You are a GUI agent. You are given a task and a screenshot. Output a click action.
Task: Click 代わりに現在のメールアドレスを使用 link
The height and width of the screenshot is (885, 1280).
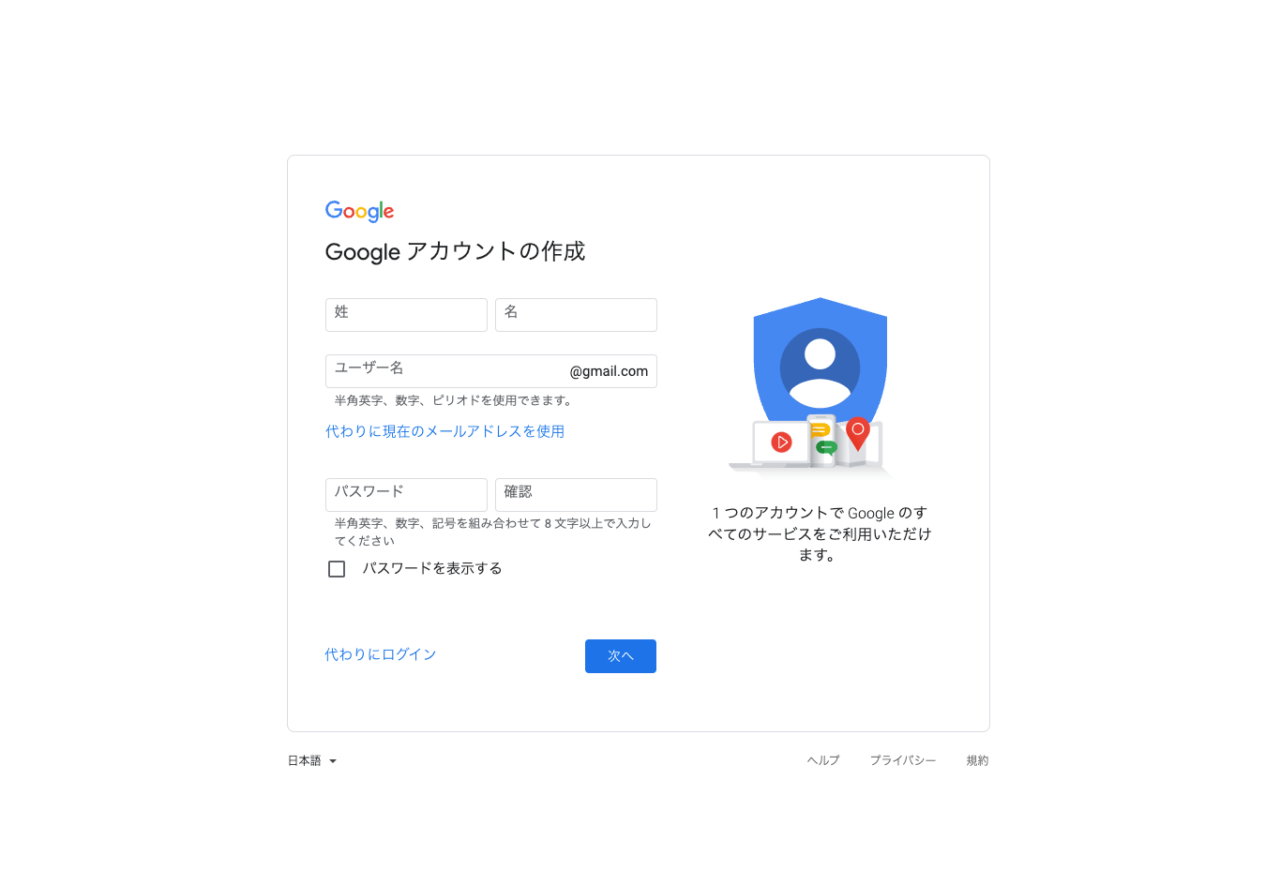click(445, 431)
